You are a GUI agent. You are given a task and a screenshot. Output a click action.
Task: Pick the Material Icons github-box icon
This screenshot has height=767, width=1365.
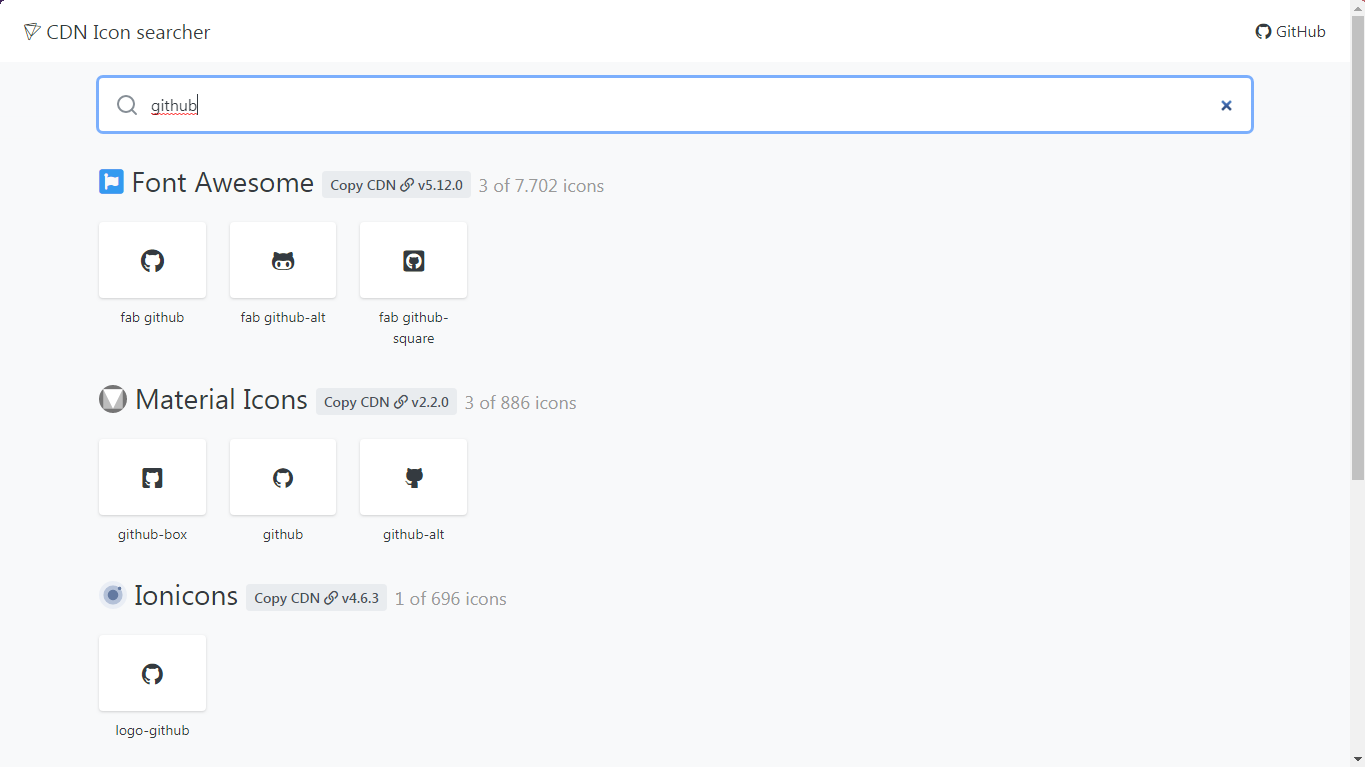[152, 477]
